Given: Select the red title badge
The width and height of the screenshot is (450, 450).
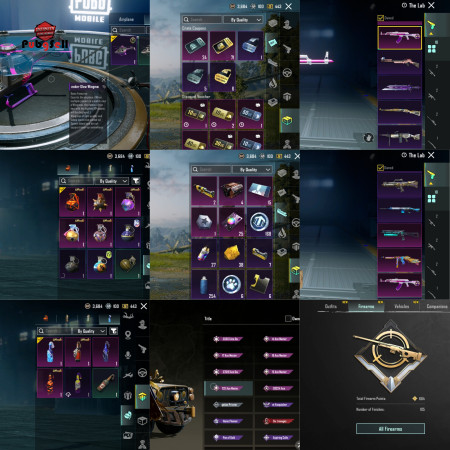Looking at the screenshot, I should [x=279, y=421].
